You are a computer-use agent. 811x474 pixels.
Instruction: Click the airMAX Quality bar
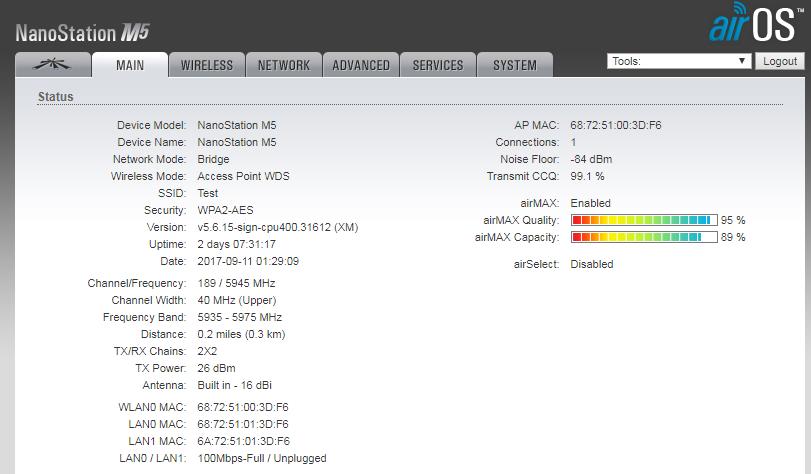[643, 220]
